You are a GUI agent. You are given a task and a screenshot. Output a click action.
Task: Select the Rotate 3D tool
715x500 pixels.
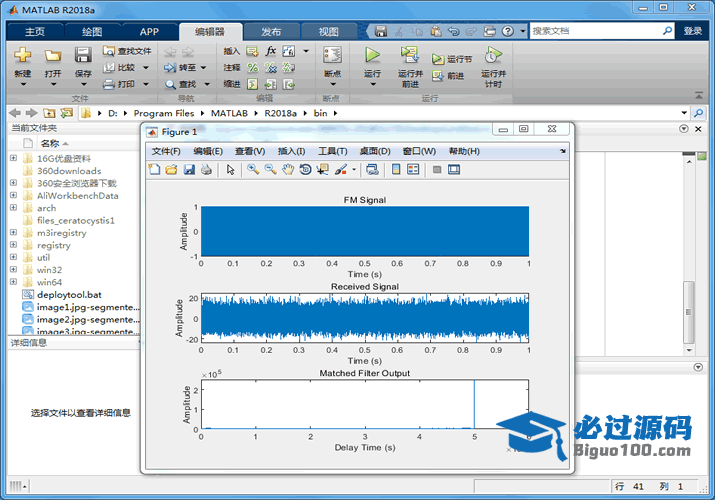tap(305, 170)
